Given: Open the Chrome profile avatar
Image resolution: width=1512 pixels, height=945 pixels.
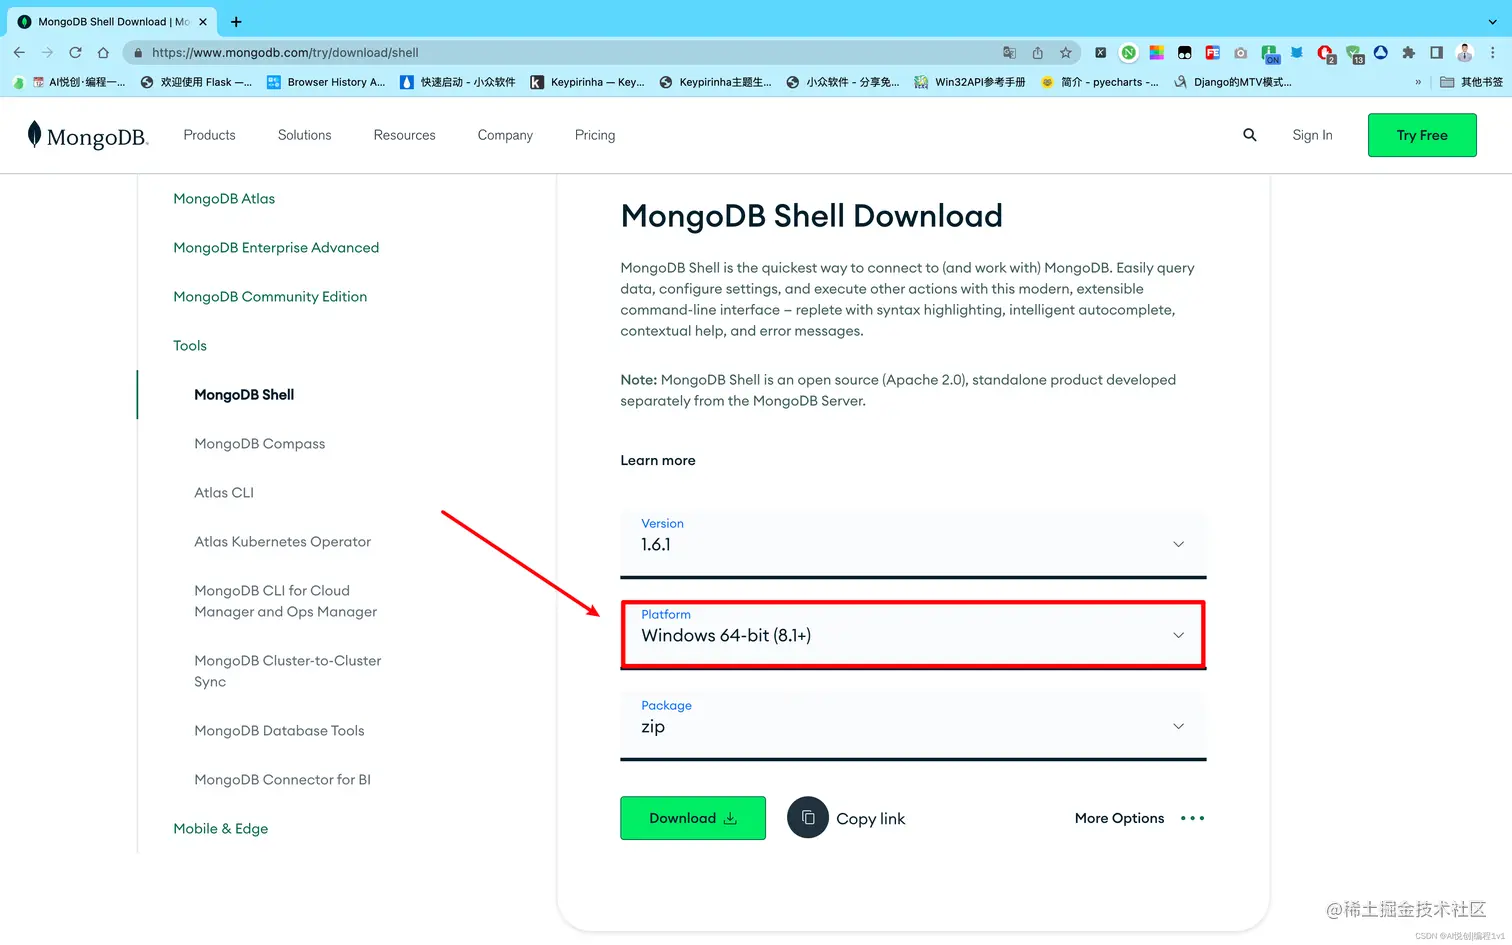Looking at the screenshot, I should [1464, 52].
